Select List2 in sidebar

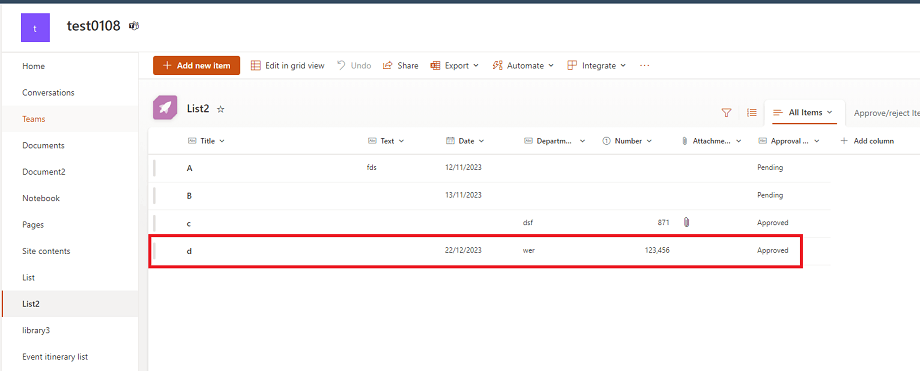tap(31, 304)
